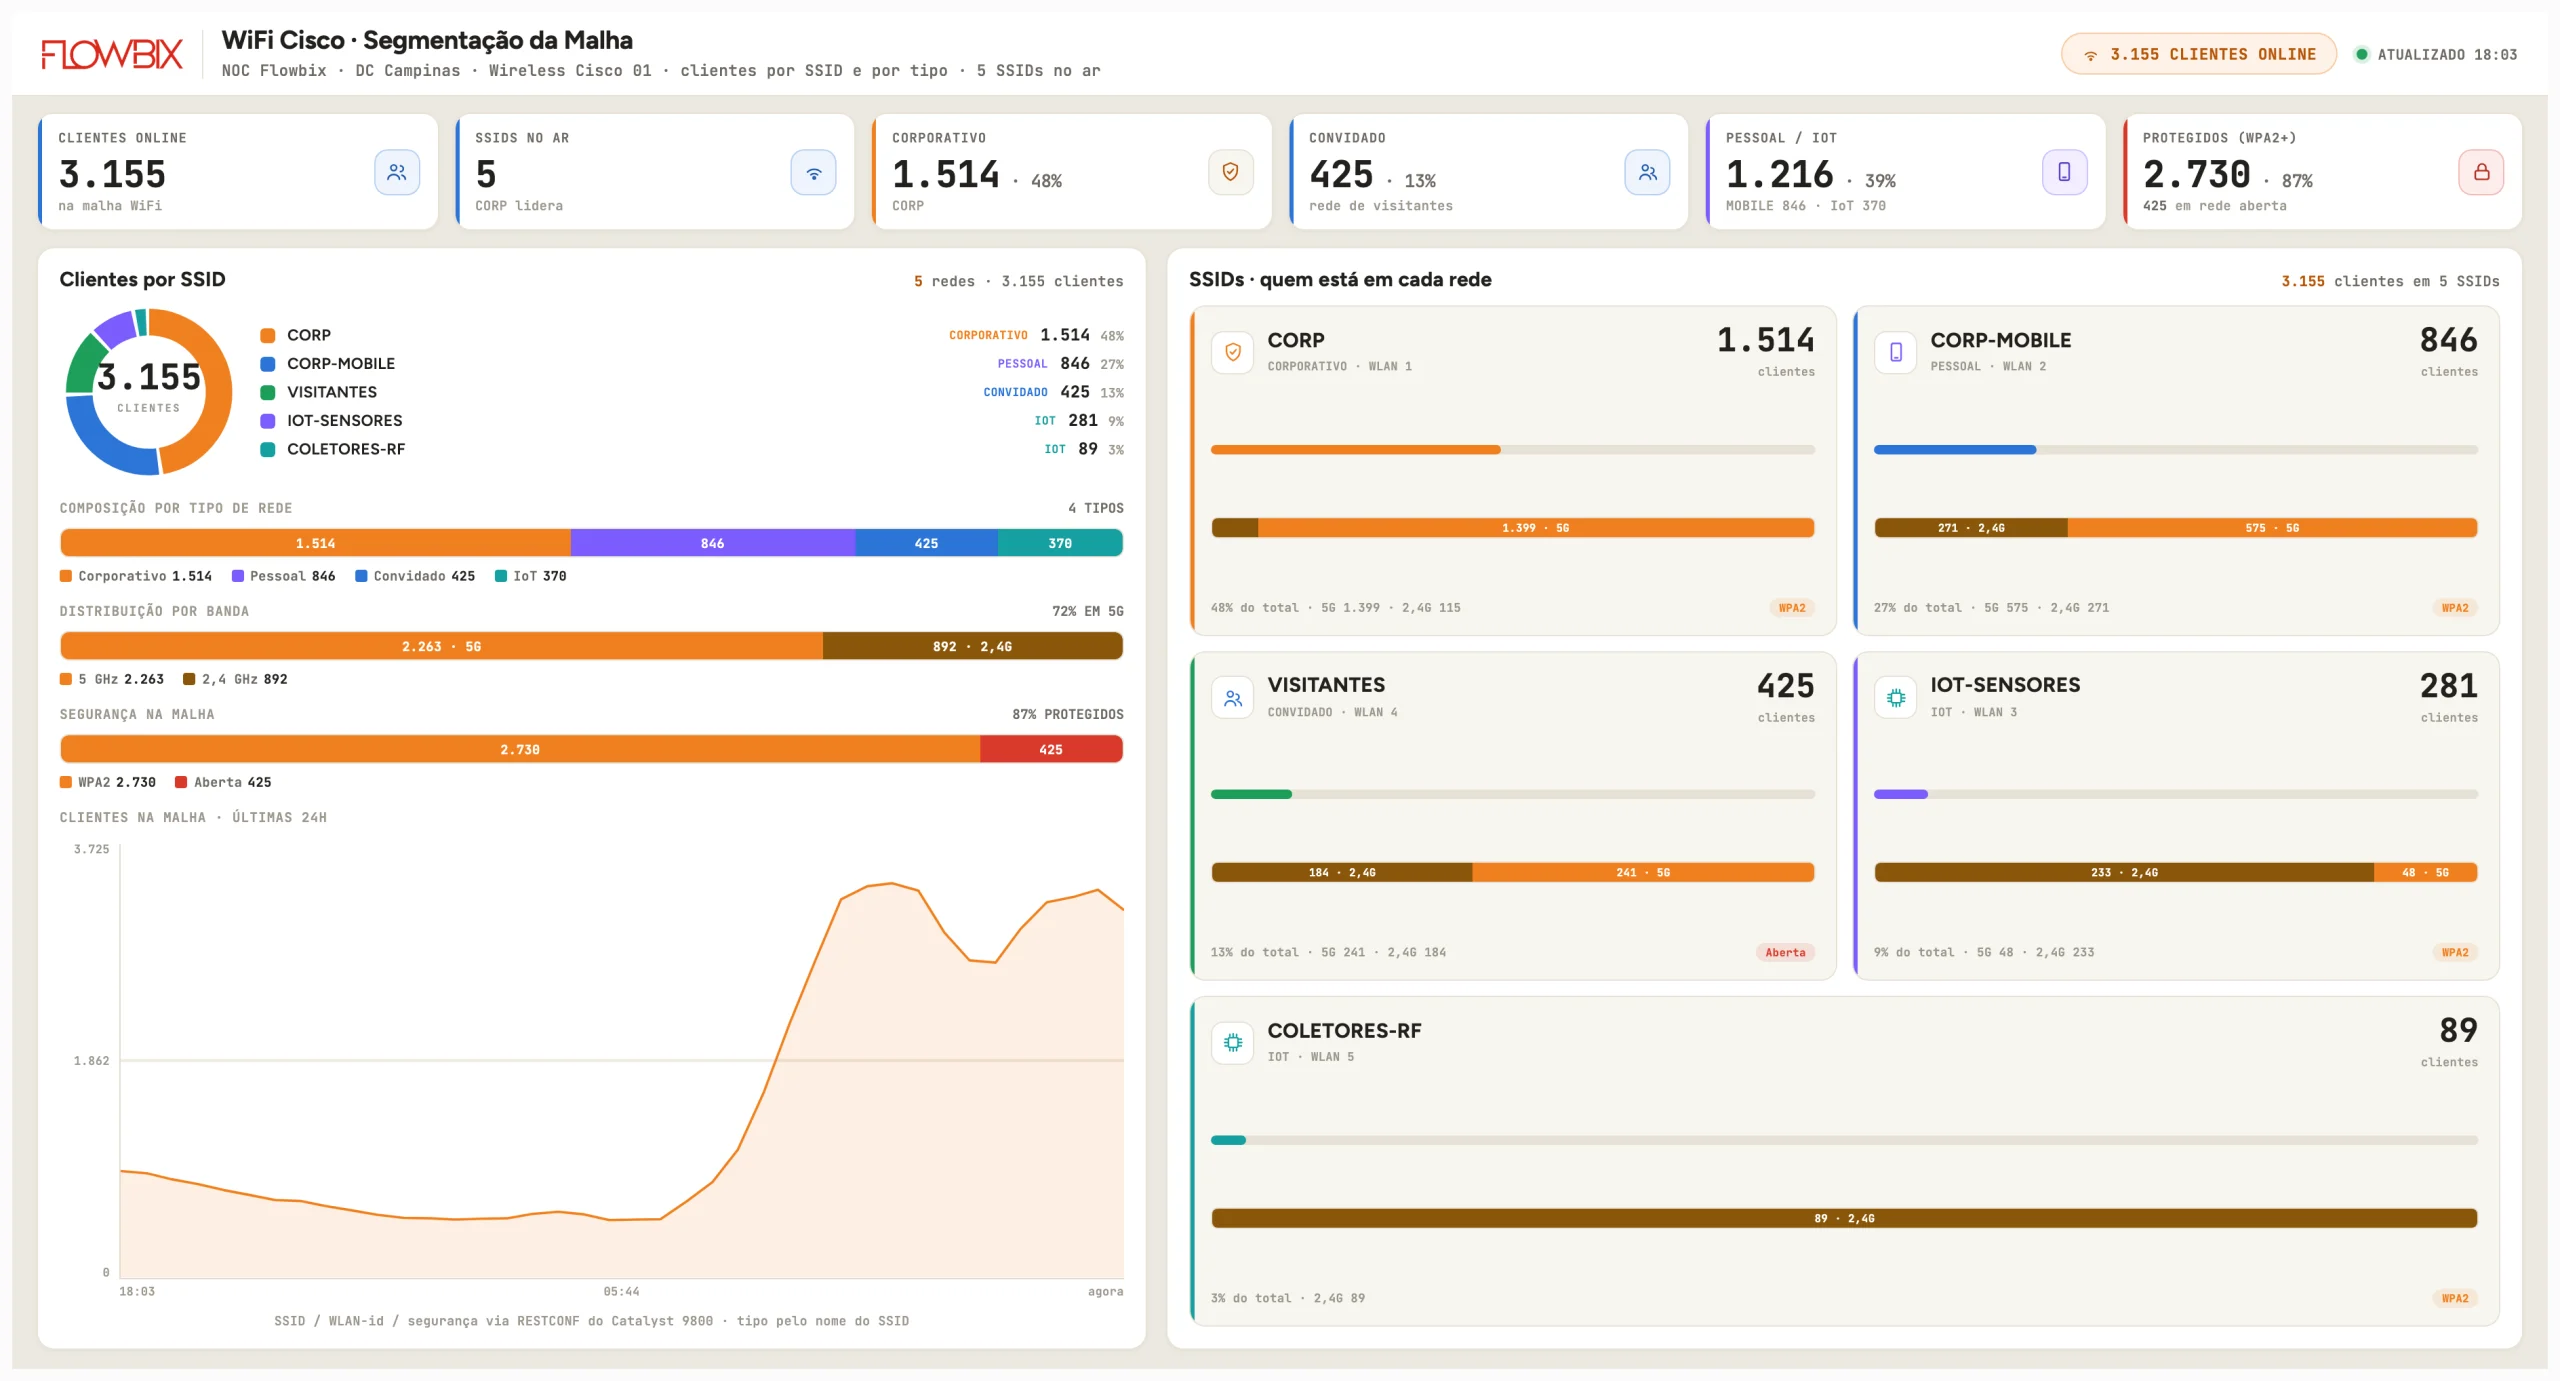
Task: Click the 'Clientes por SSID' panel title
Action: coord(142,280)
